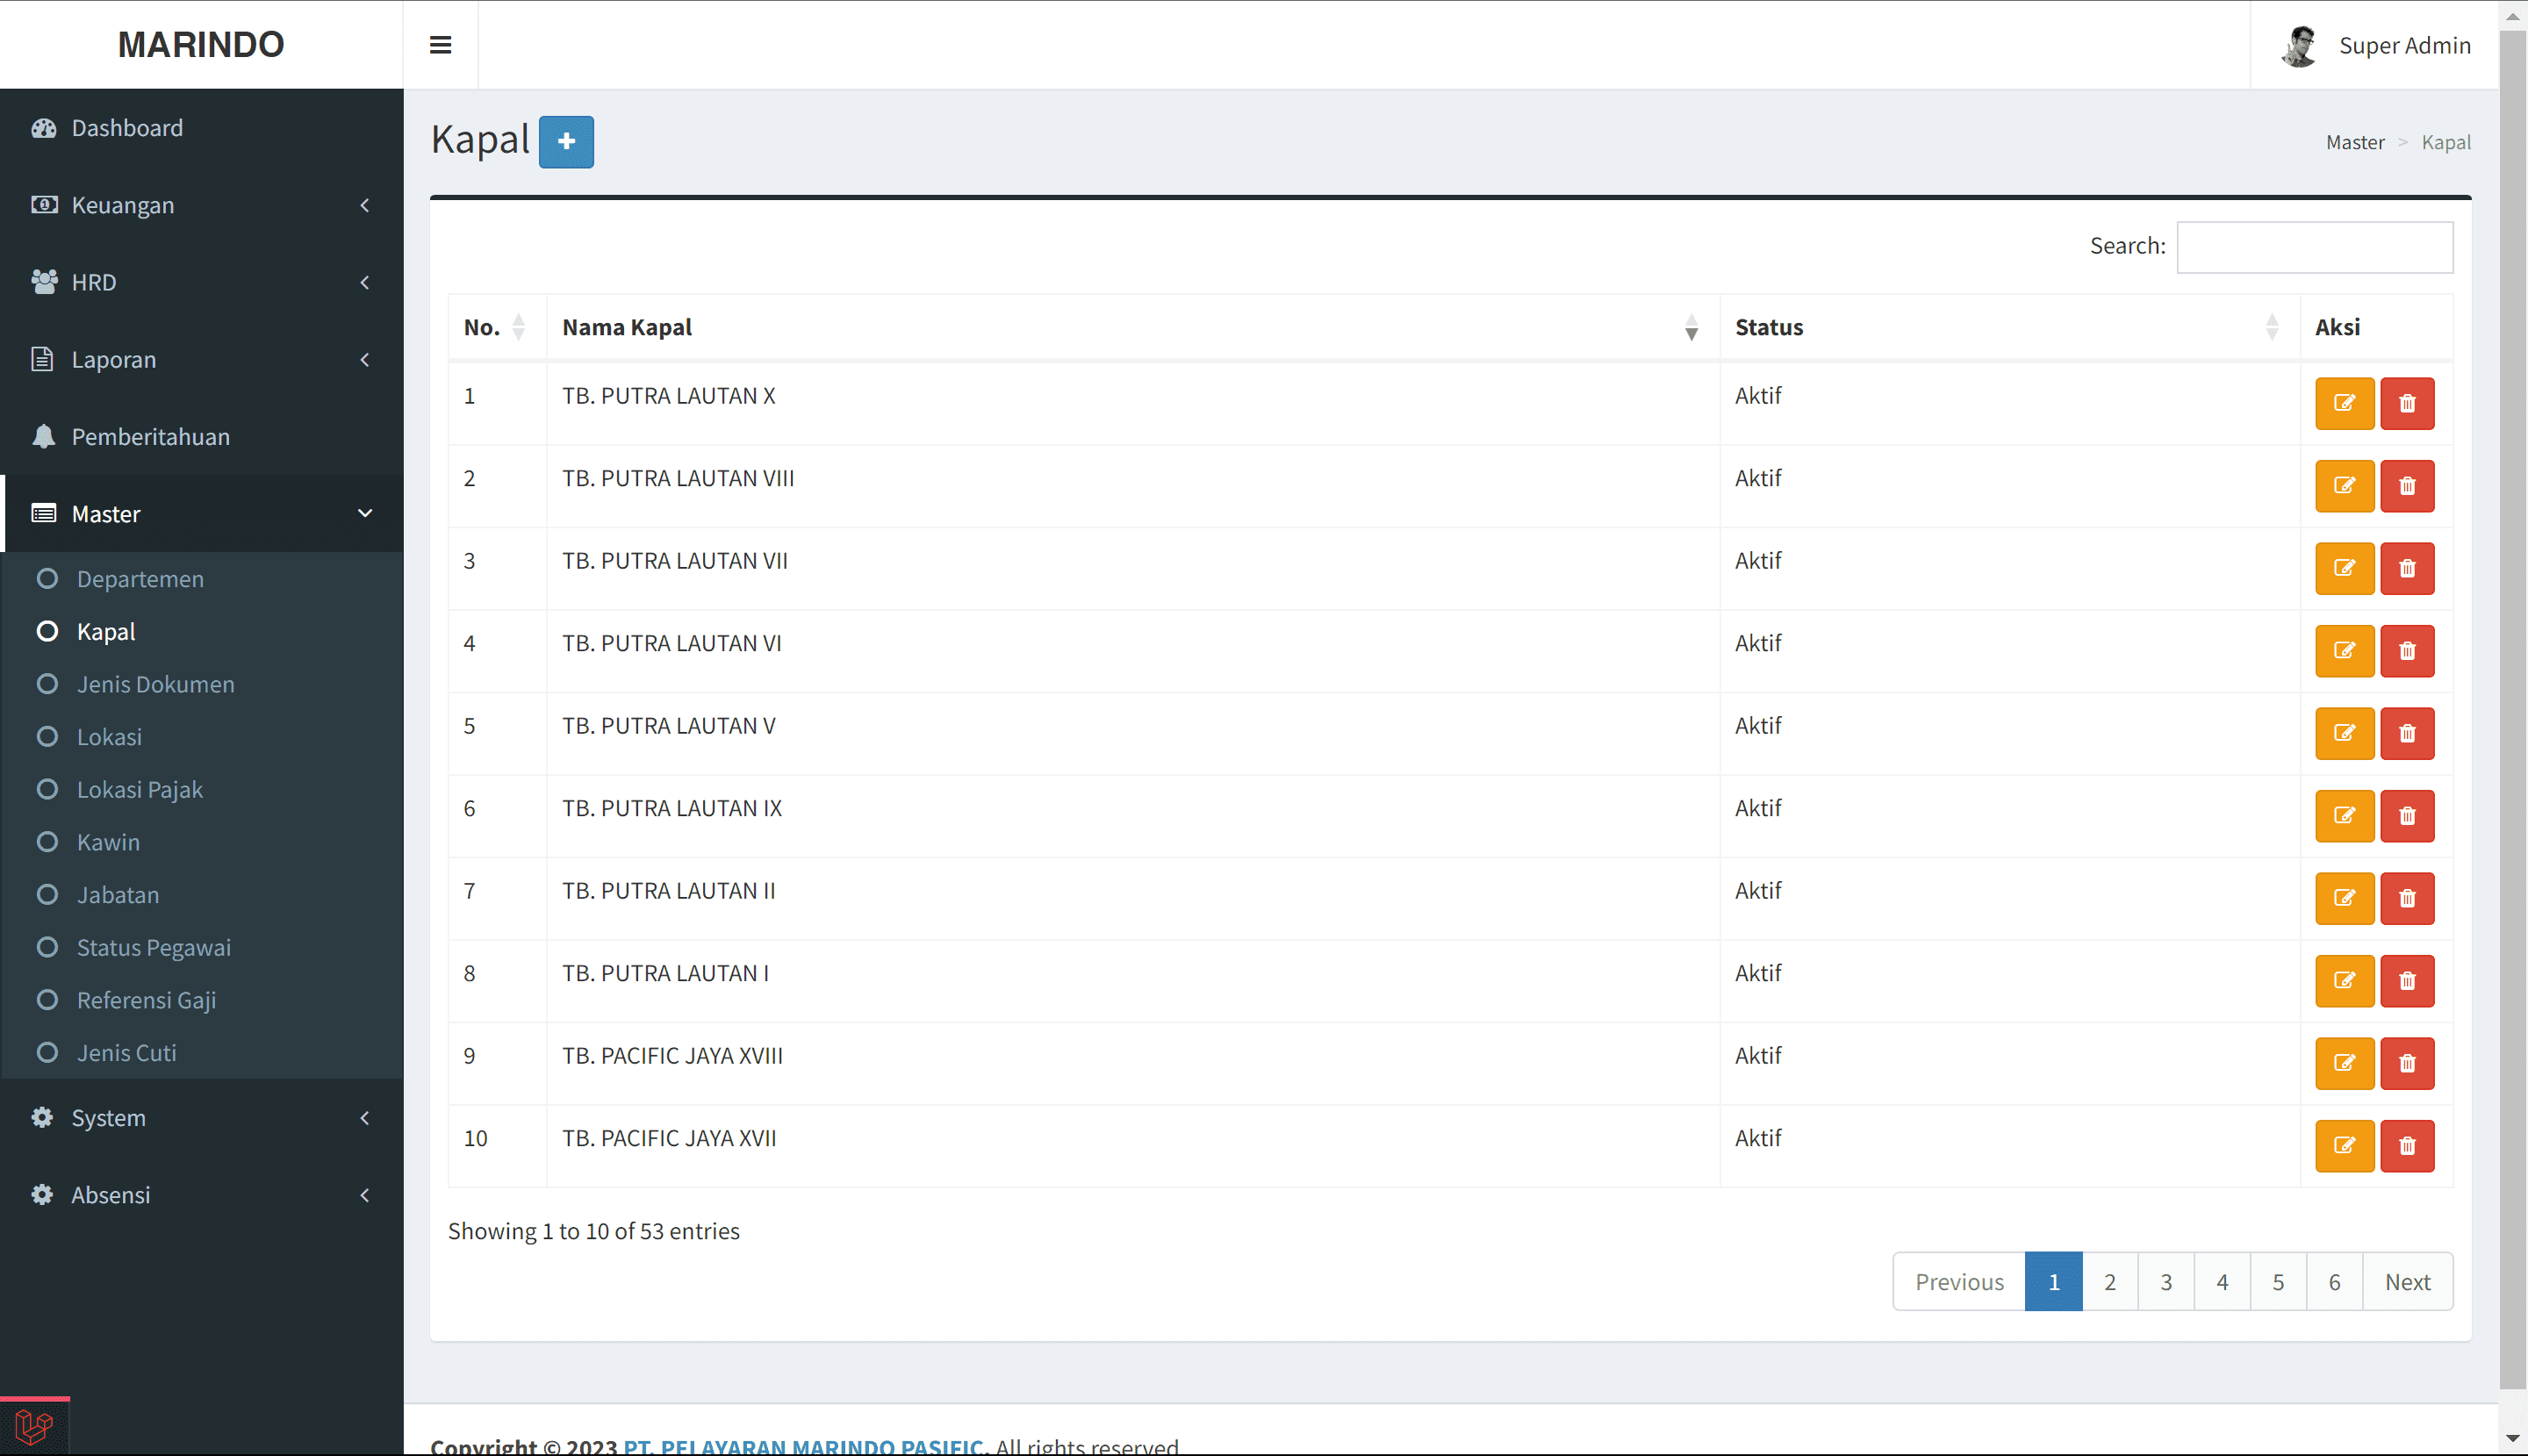Open the Dashboard menu item
The height and width of the screenshot is (1456, 2528).
point(127,128)
